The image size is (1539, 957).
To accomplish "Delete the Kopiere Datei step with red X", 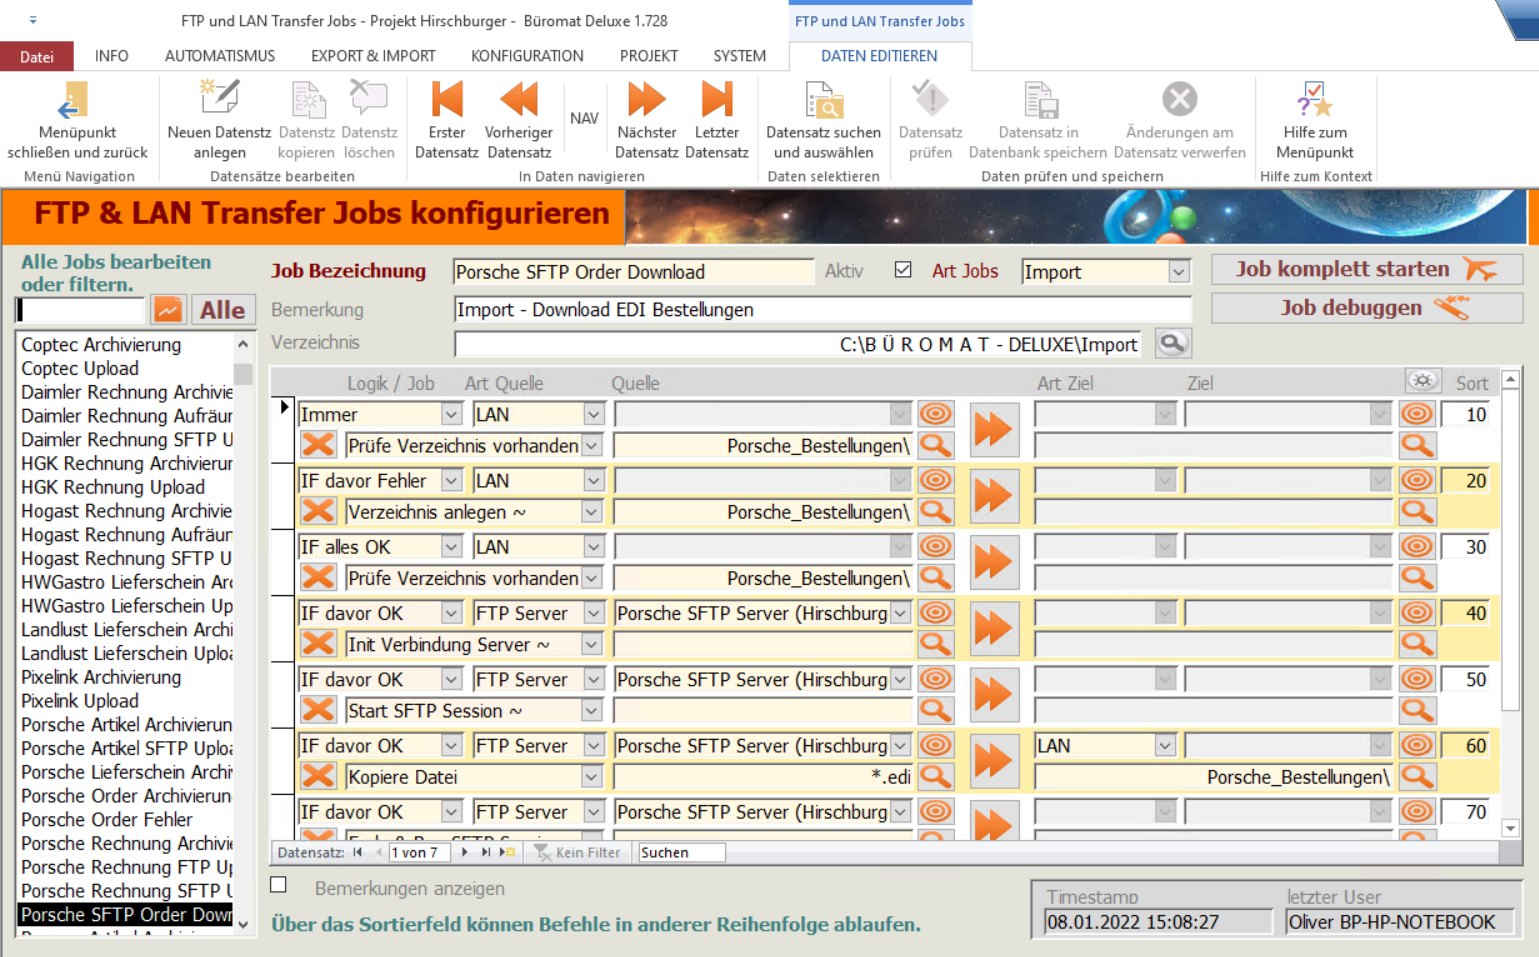I will pos(318,776).
